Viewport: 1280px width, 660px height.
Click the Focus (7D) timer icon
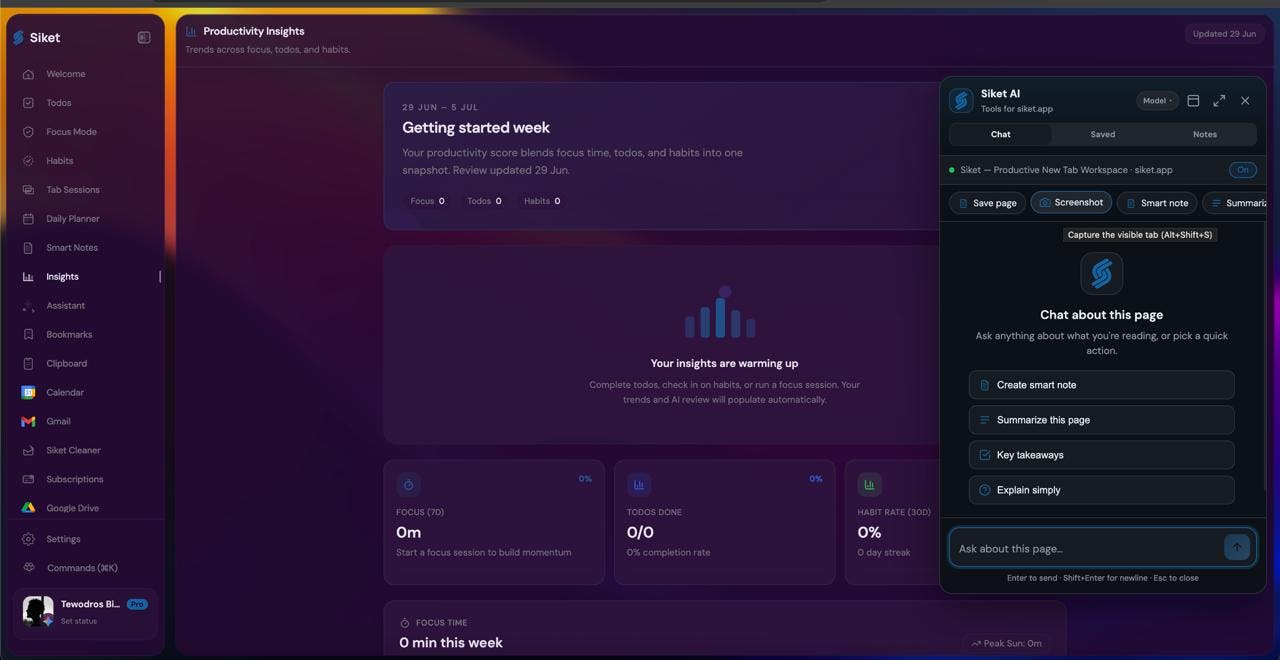pyautogui.click(x=408, y=485)
